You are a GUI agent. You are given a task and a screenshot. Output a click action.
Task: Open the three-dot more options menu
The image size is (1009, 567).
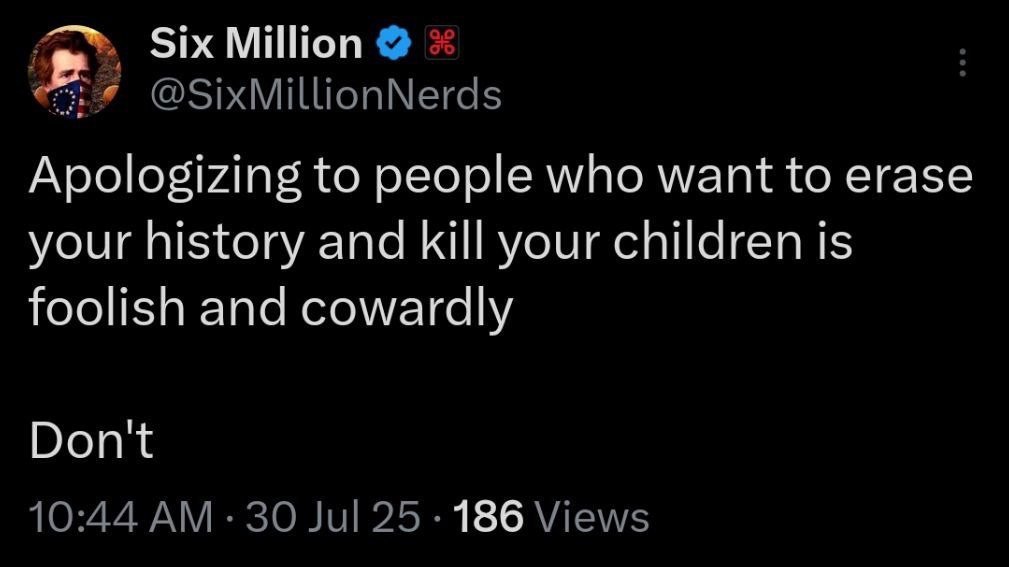[x=963, y=63]
